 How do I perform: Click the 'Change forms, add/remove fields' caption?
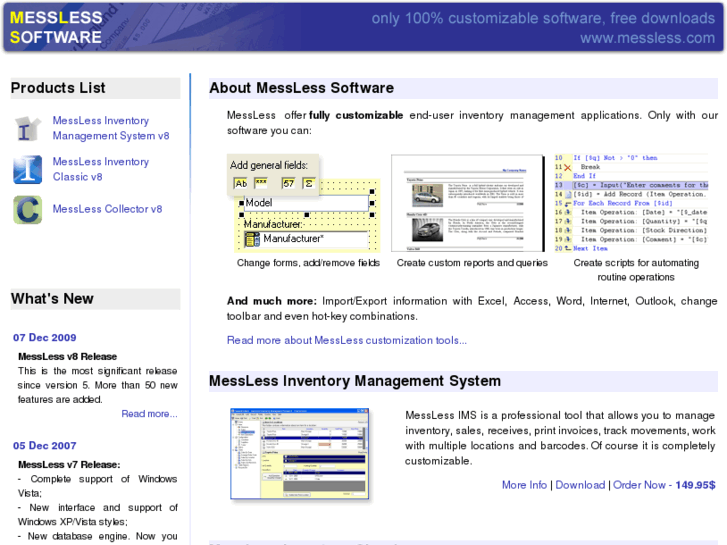point(308,263)
